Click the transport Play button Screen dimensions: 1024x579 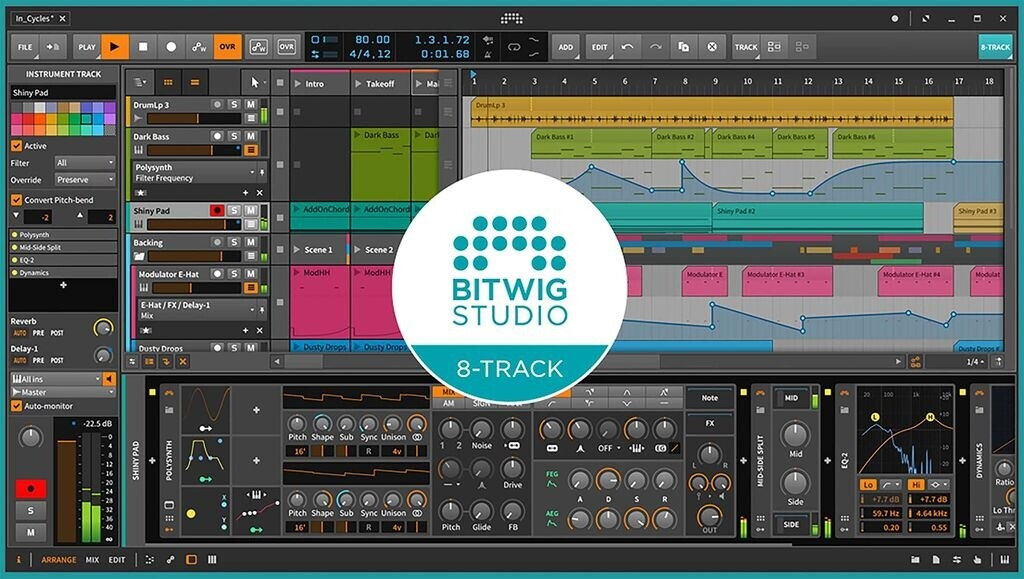click(115, 46)
